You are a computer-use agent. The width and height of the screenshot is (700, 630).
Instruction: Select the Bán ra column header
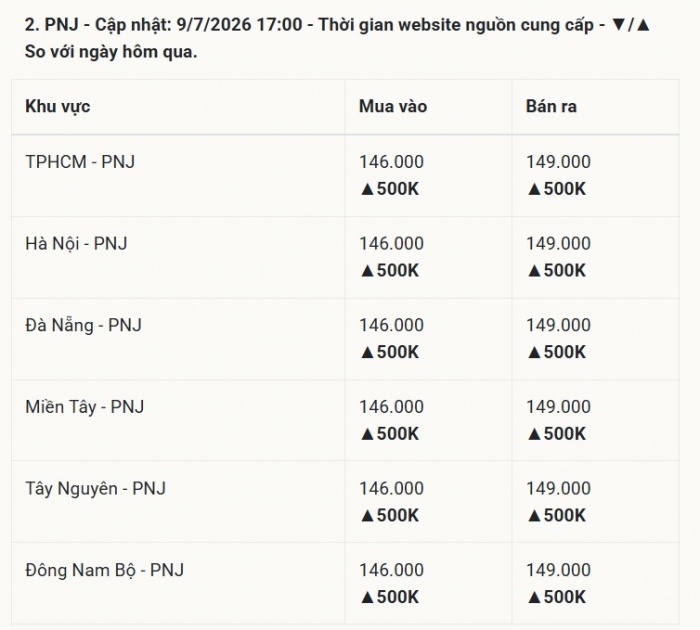coord(551,106)
